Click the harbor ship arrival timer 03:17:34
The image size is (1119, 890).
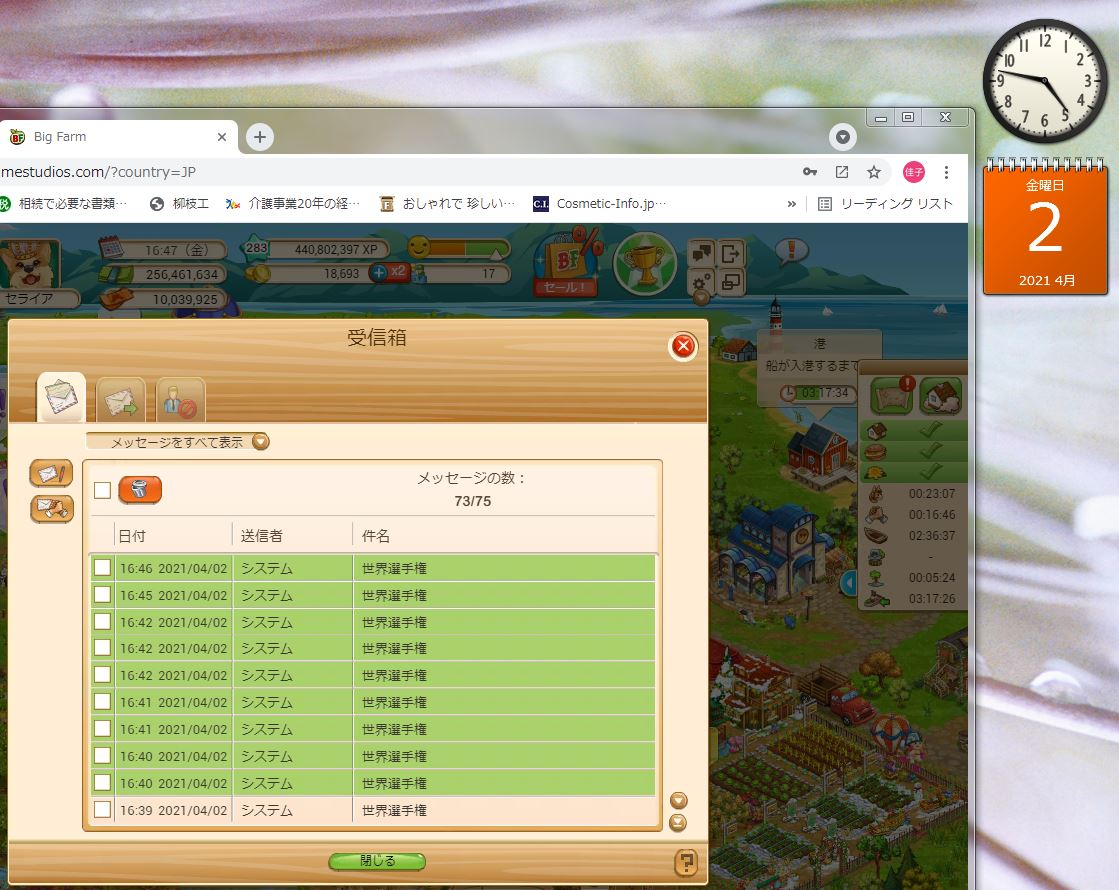click(x=819, y=393)
